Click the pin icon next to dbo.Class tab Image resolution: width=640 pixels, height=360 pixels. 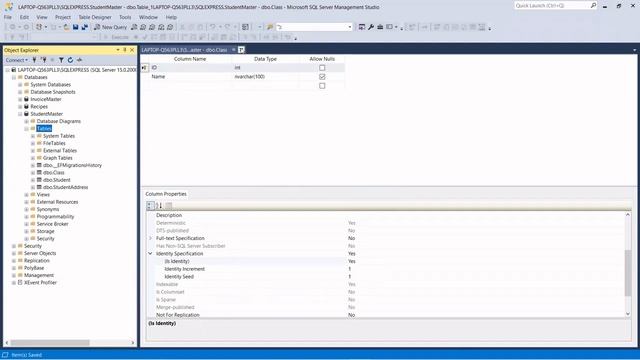tap(234, 50)
